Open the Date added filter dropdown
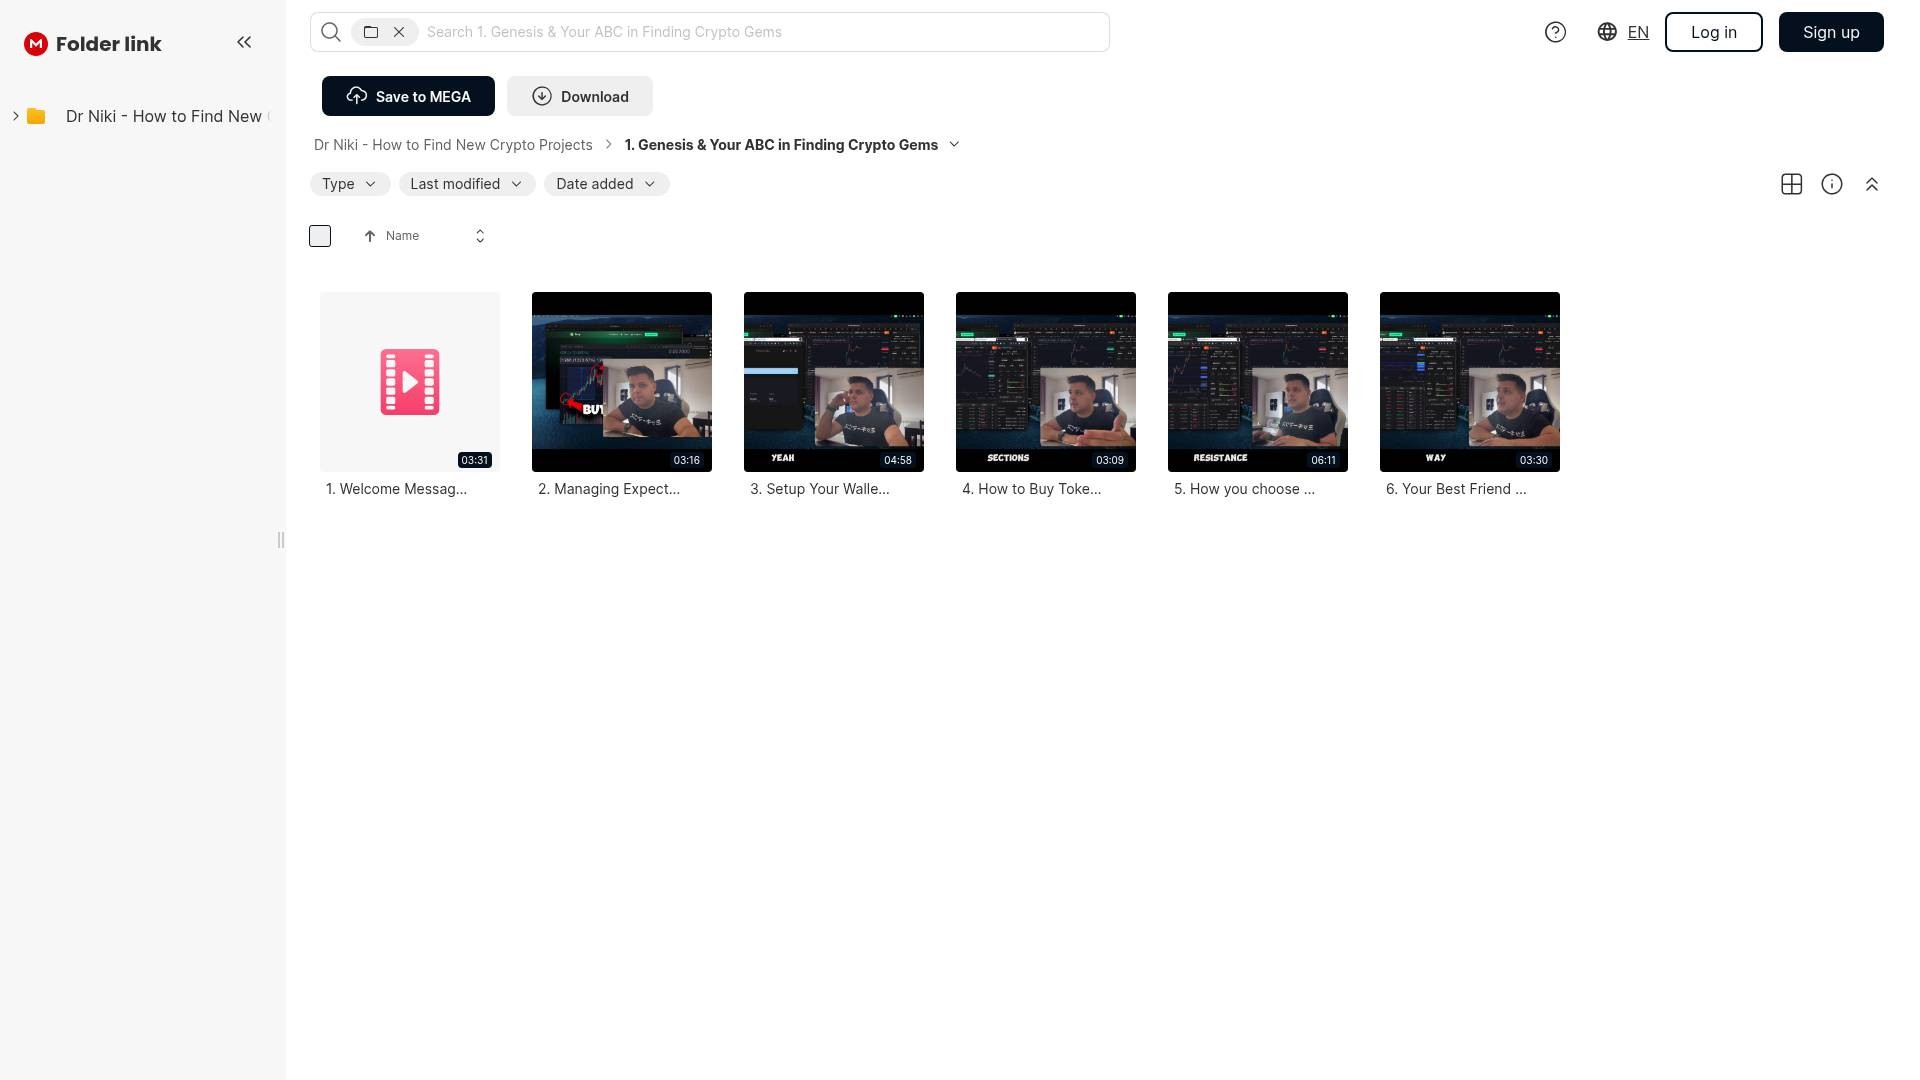This screenshot has height=1080, width=1920. (x=606, y=184)
